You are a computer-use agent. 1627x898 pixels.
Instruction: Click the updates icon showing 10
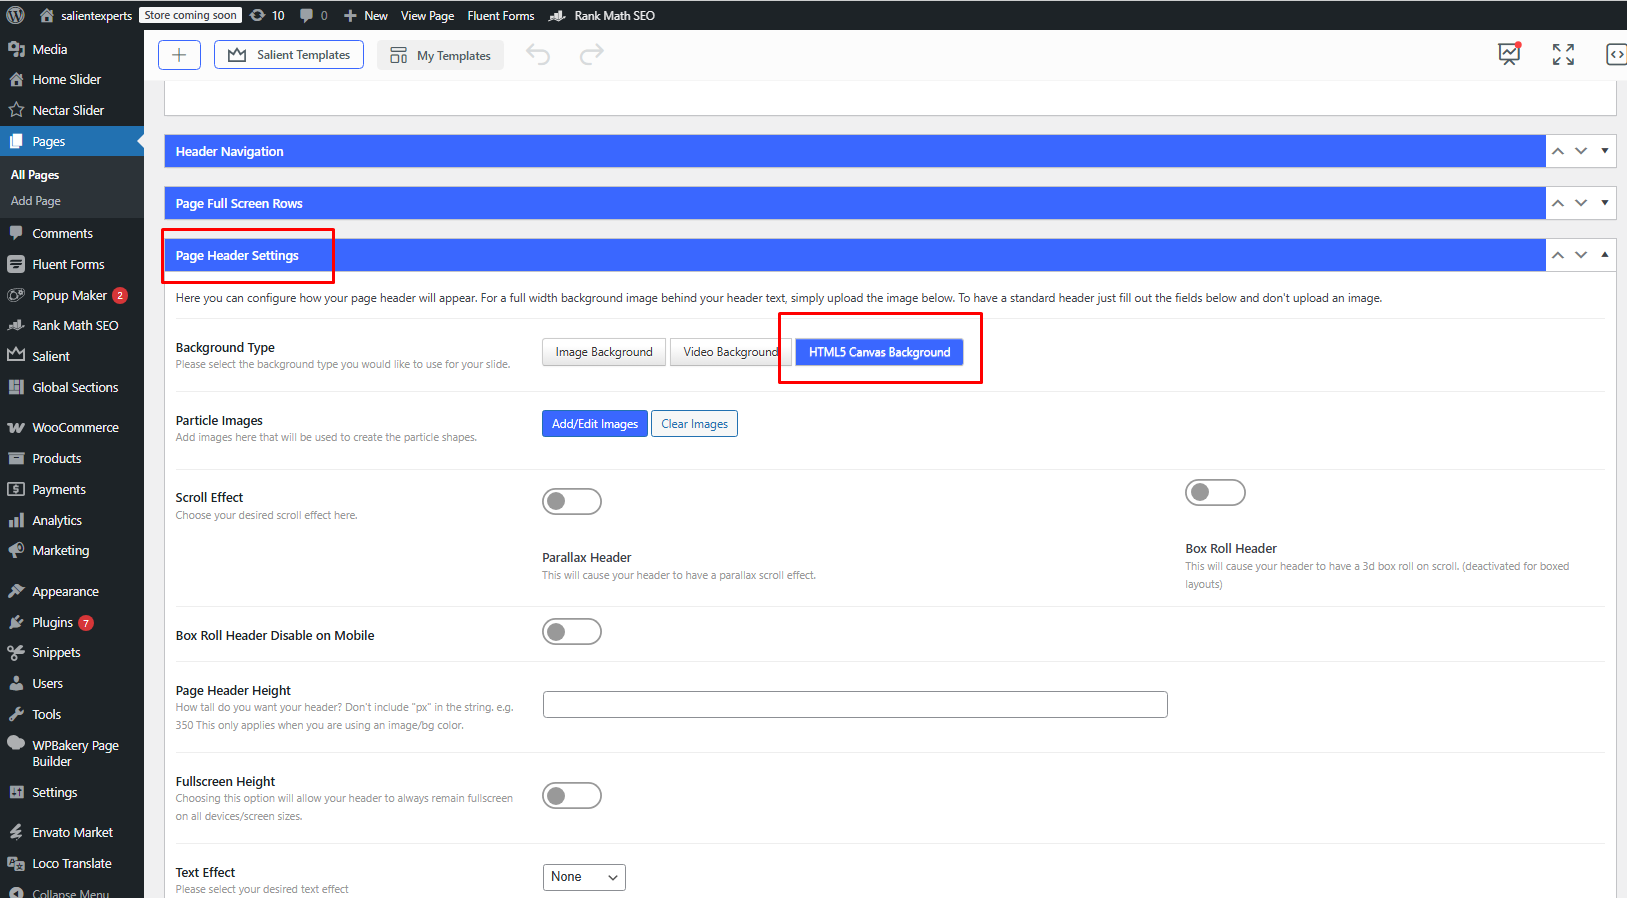click(x=267, y=15)
